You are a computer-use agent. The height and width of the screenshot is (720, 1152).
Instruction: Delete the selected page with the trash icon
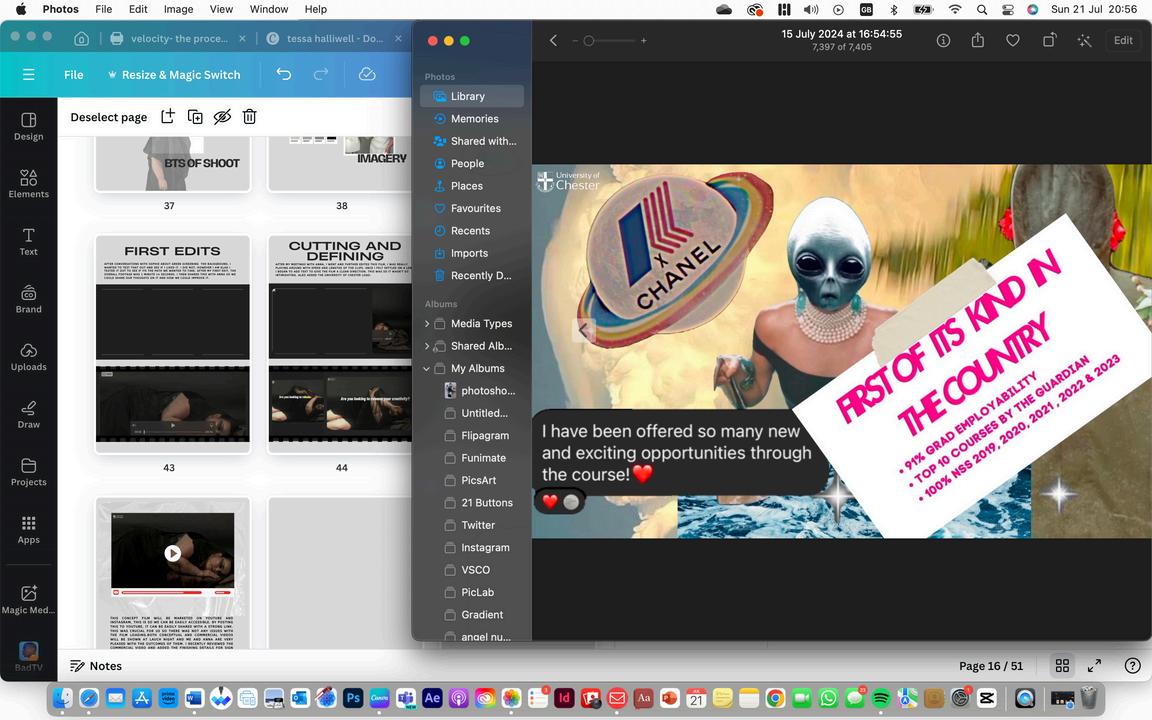coord(250,116)
